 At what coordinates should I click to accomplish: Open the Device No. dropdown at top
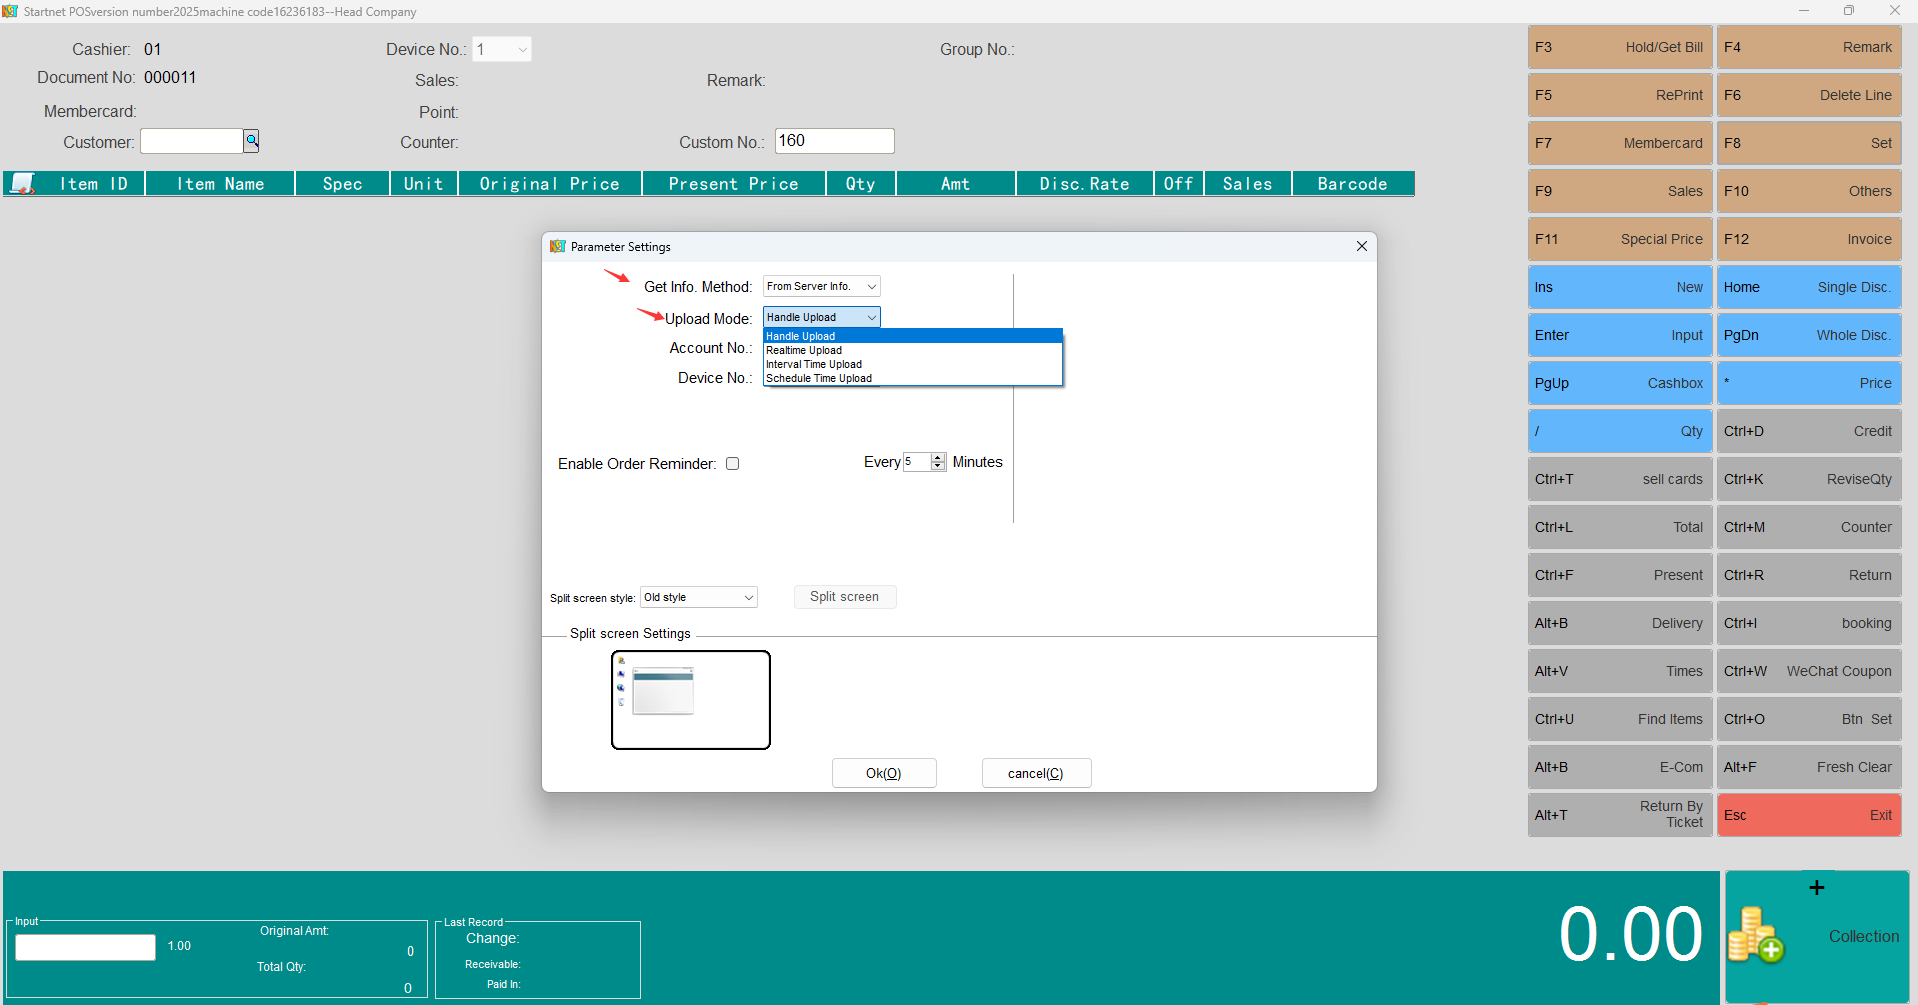click(501, 49)
